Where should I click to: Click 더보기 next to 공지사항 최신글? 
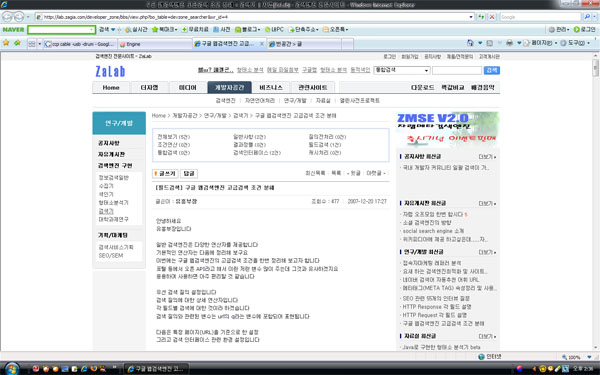click(x=487, y=157)
